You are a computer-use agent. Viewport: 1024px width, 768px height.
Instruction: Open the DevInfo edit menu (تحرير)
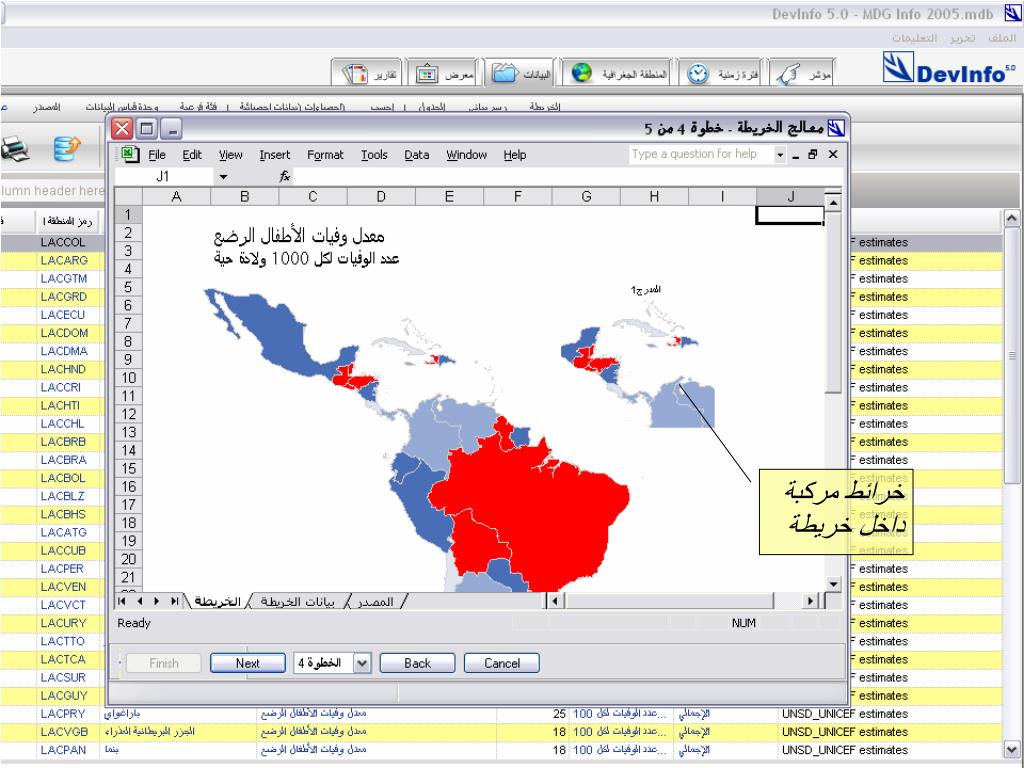(963, 38)
